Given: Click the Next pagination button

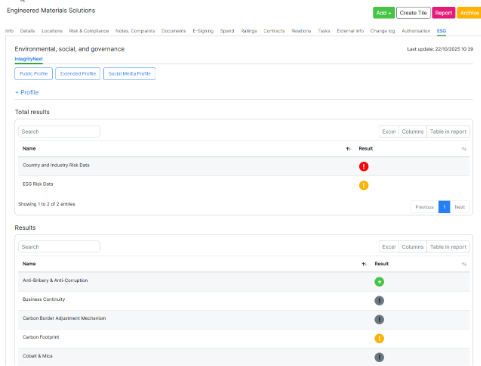Looking at the screenshot, I should pyautogui.click(x=460, y=207).
